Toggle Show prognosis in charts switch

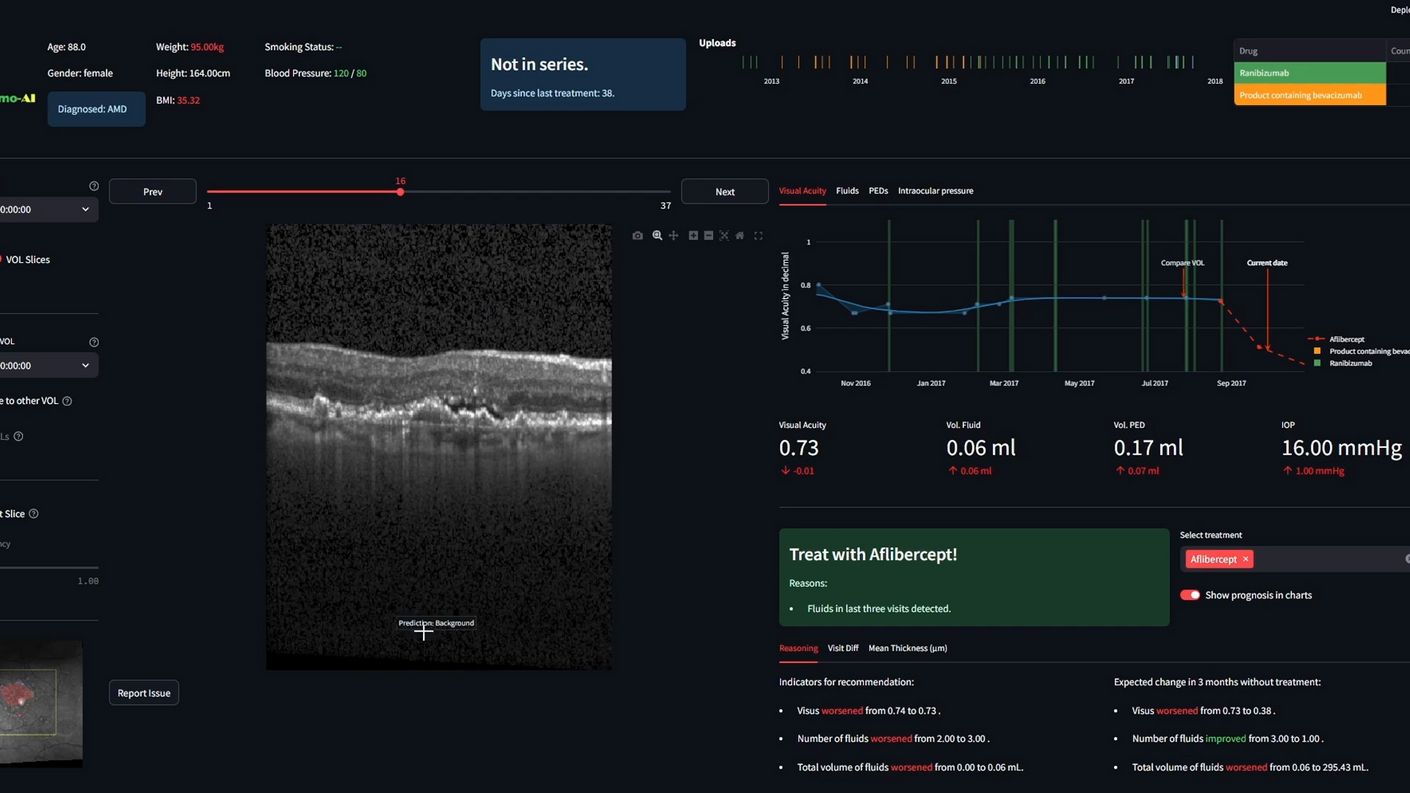click(x=1189, y=595)
